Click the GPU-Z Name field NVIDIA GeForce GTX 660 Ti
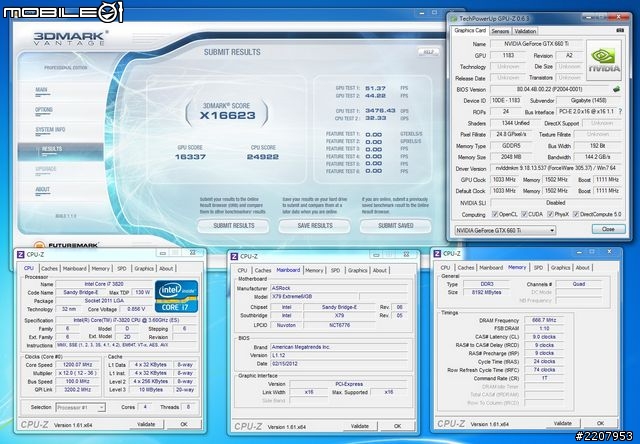This screenshot has height=444, width=640. (536, 44)
